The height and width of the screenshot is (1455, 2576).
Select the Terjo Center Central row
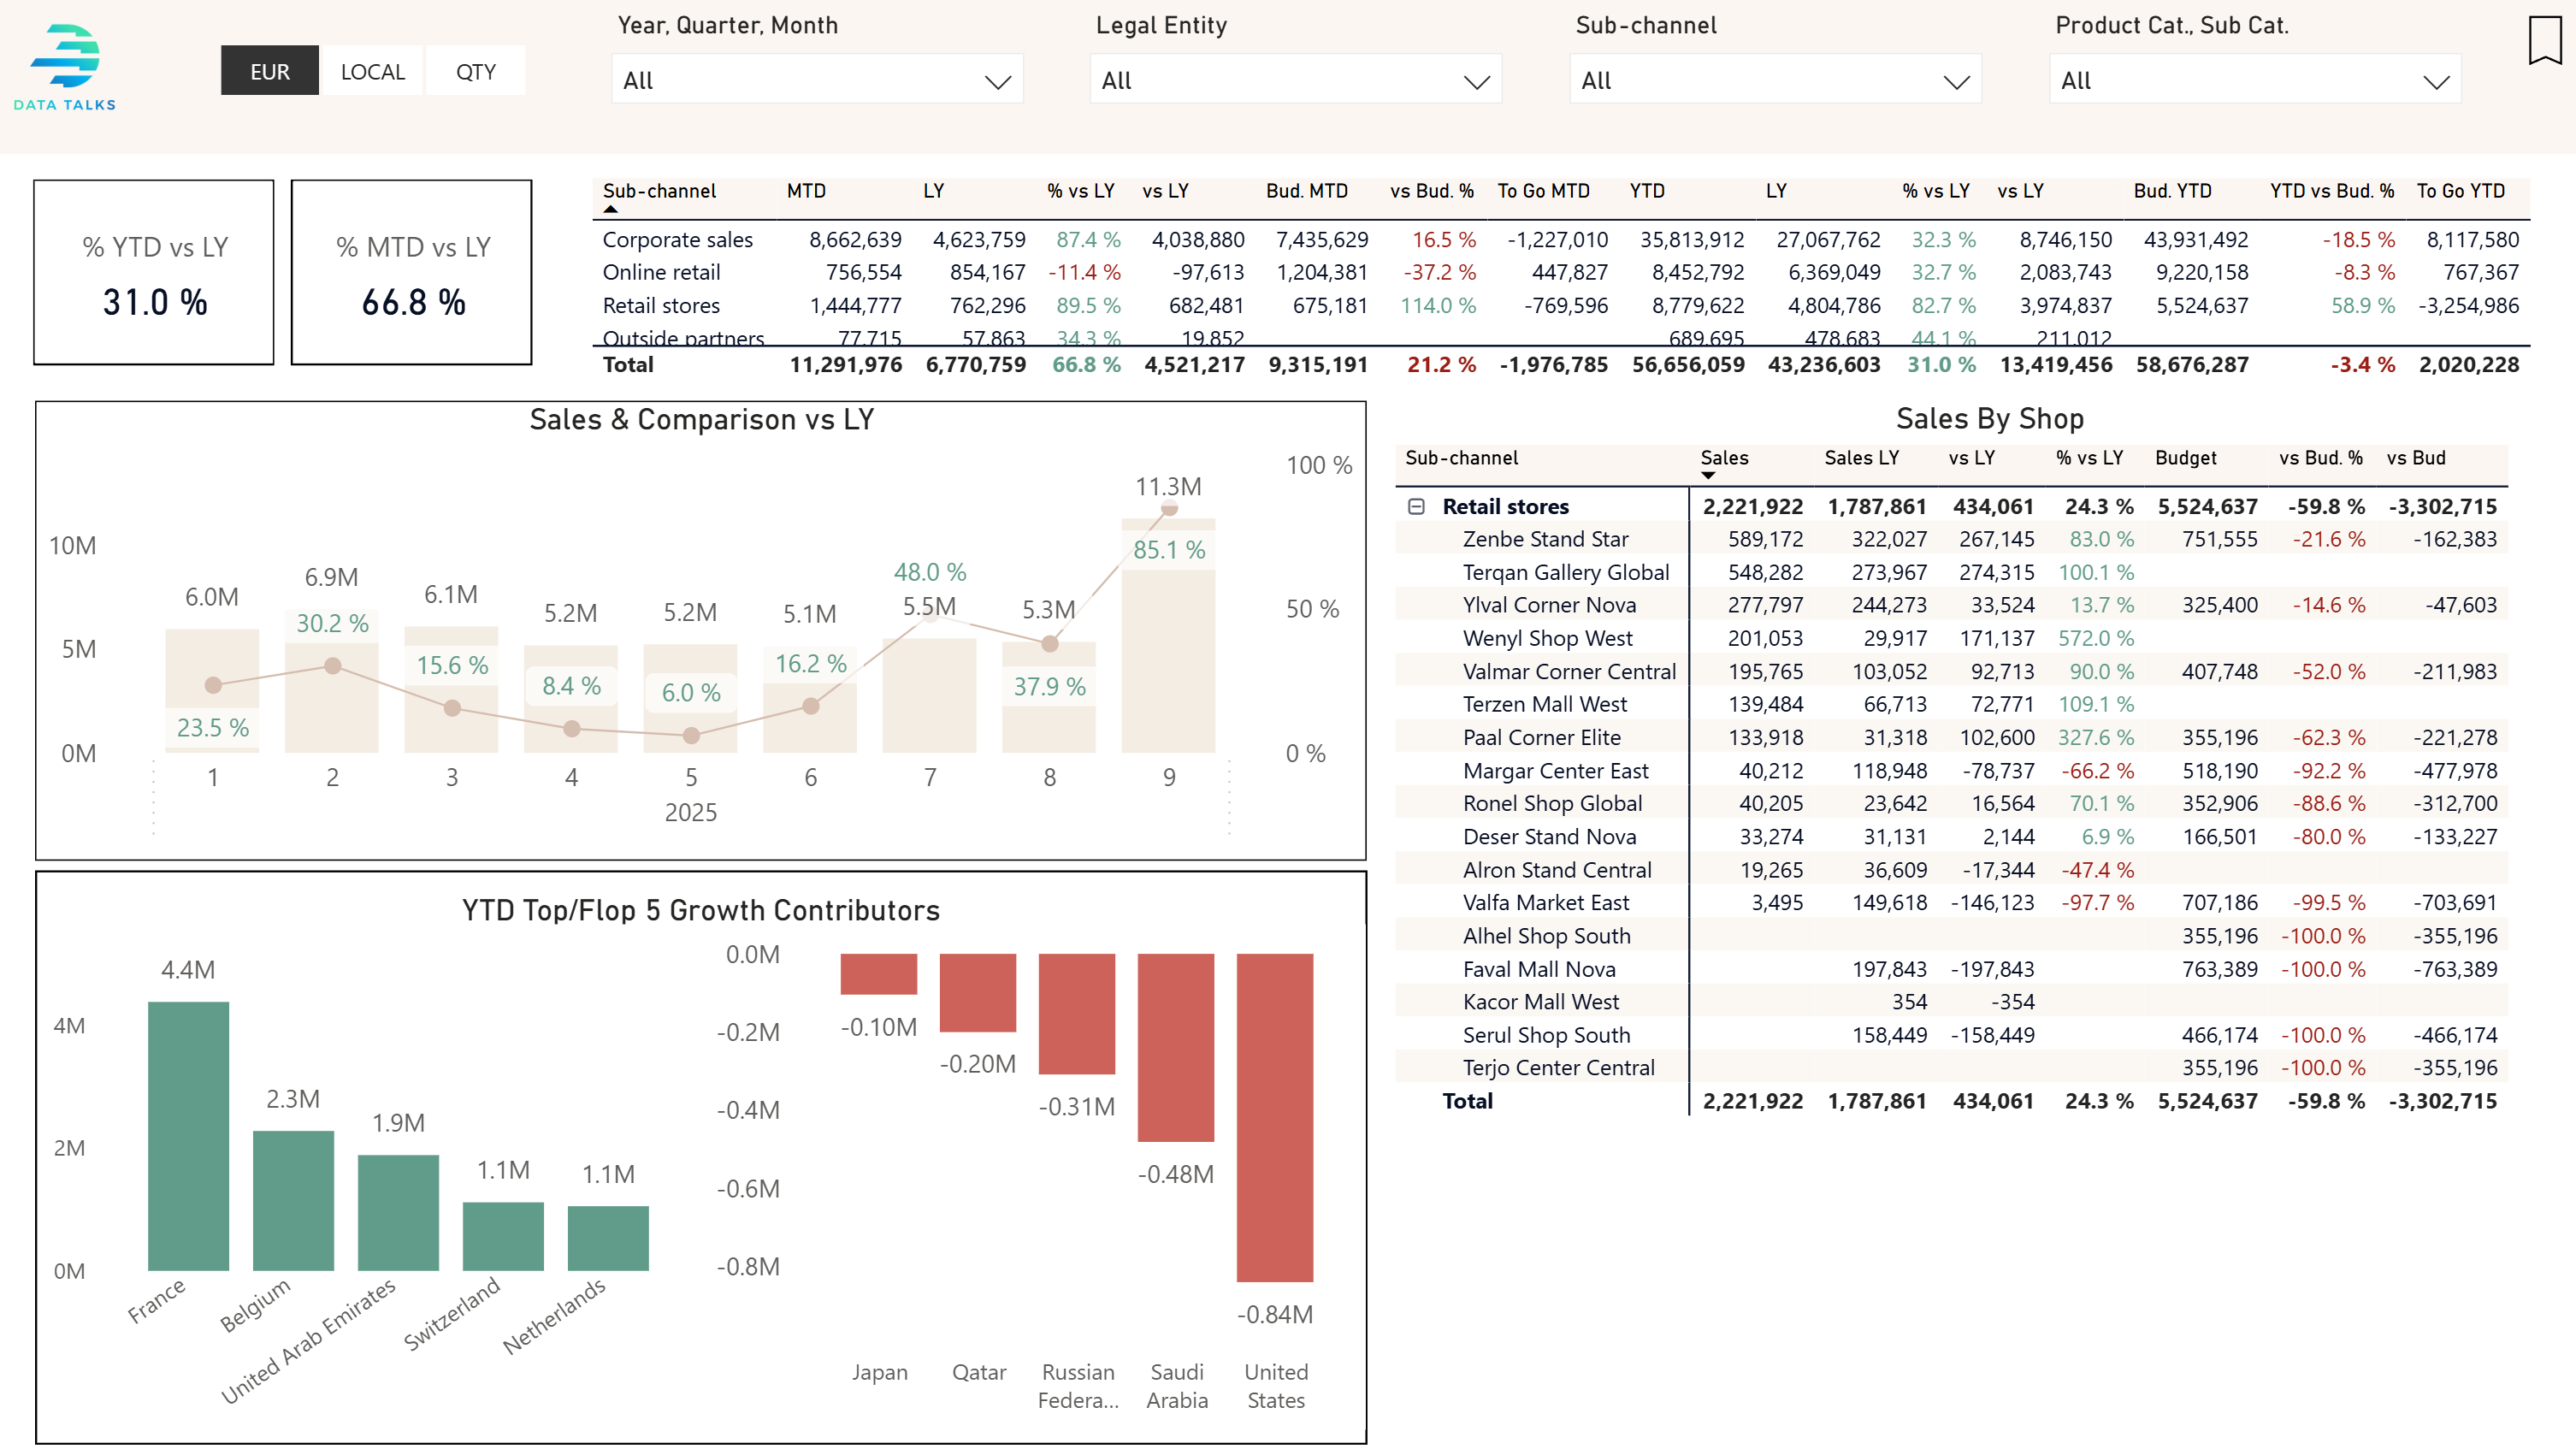[1951, 1067]
